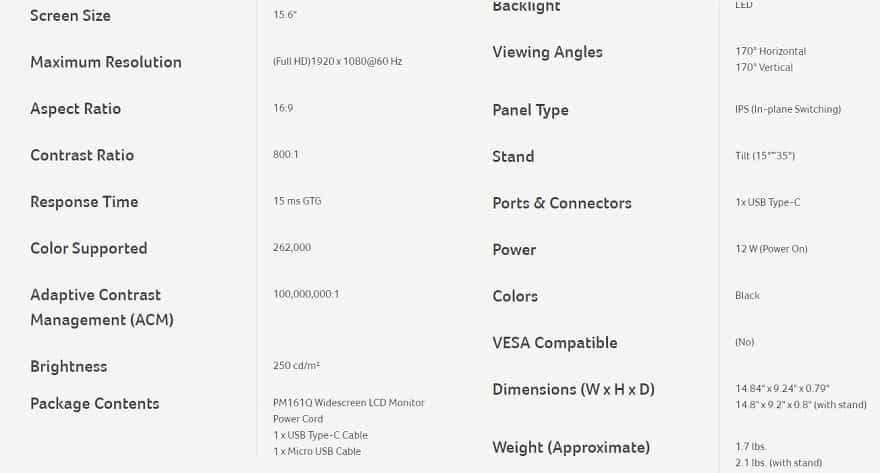Select the Brightness label
Screen dimensions: 880x473
point(68,366)
